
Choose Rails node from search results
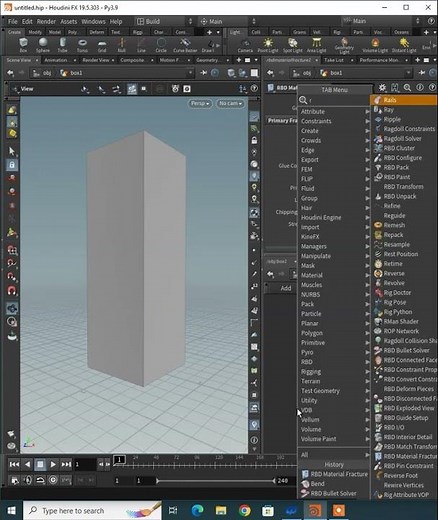pyautogui.click(x=404, y=100)
